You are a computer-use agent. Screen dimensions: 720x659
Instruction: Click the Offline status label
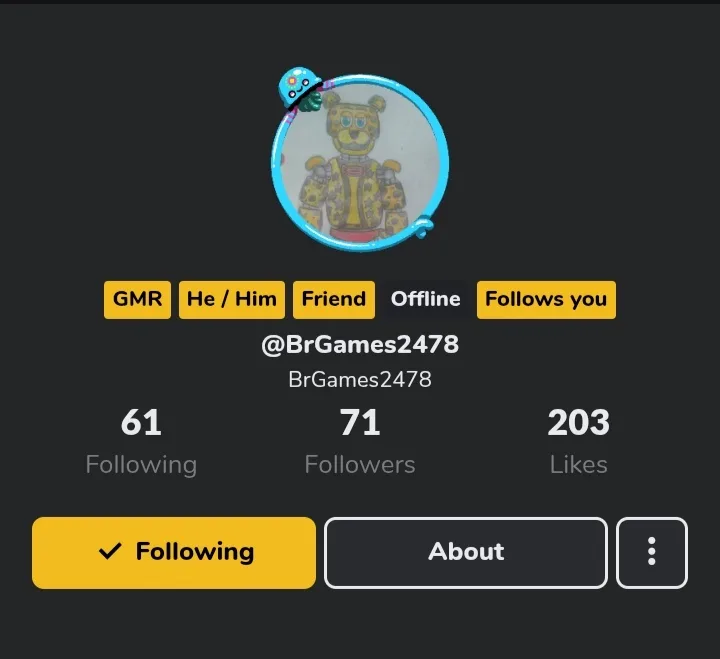pos(426,299)
